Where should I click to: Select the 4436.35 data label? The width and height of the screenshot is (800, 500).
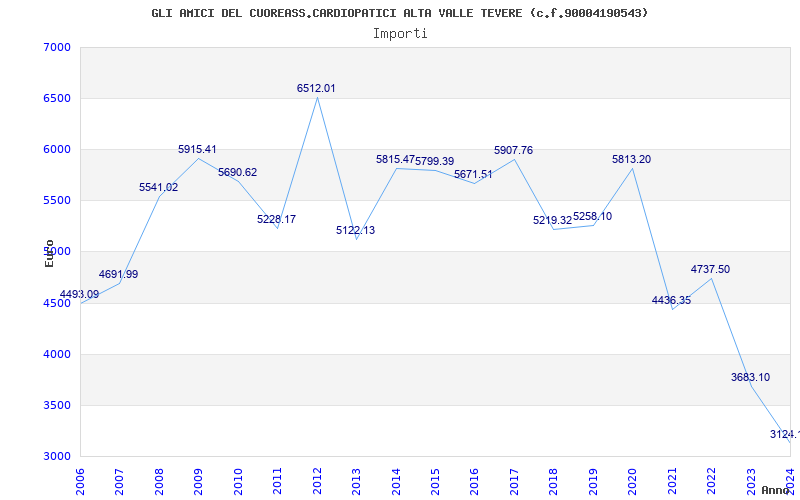tap(671, 301)
